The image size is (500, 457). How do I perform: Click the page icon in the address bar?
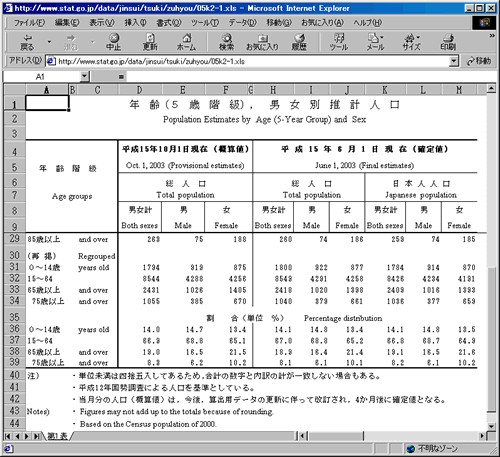(x=51, y=61)
